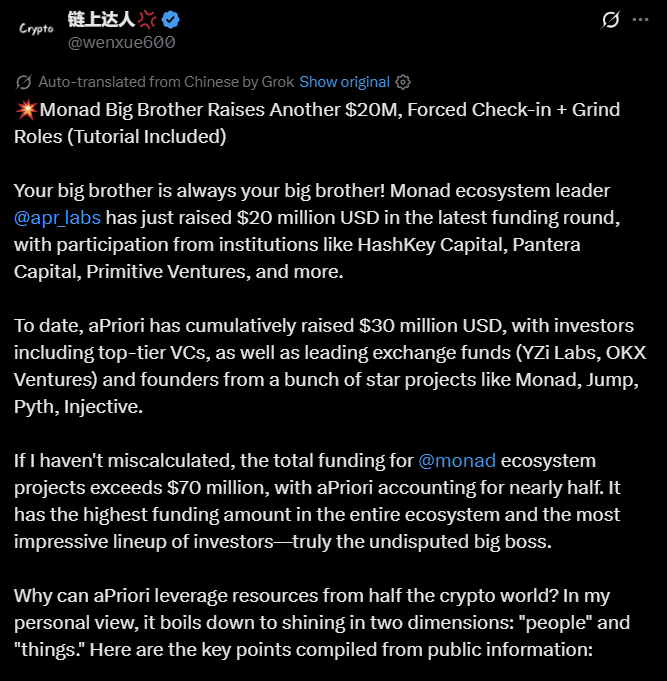Open the @apr_labs mention link

pos(57,217)
